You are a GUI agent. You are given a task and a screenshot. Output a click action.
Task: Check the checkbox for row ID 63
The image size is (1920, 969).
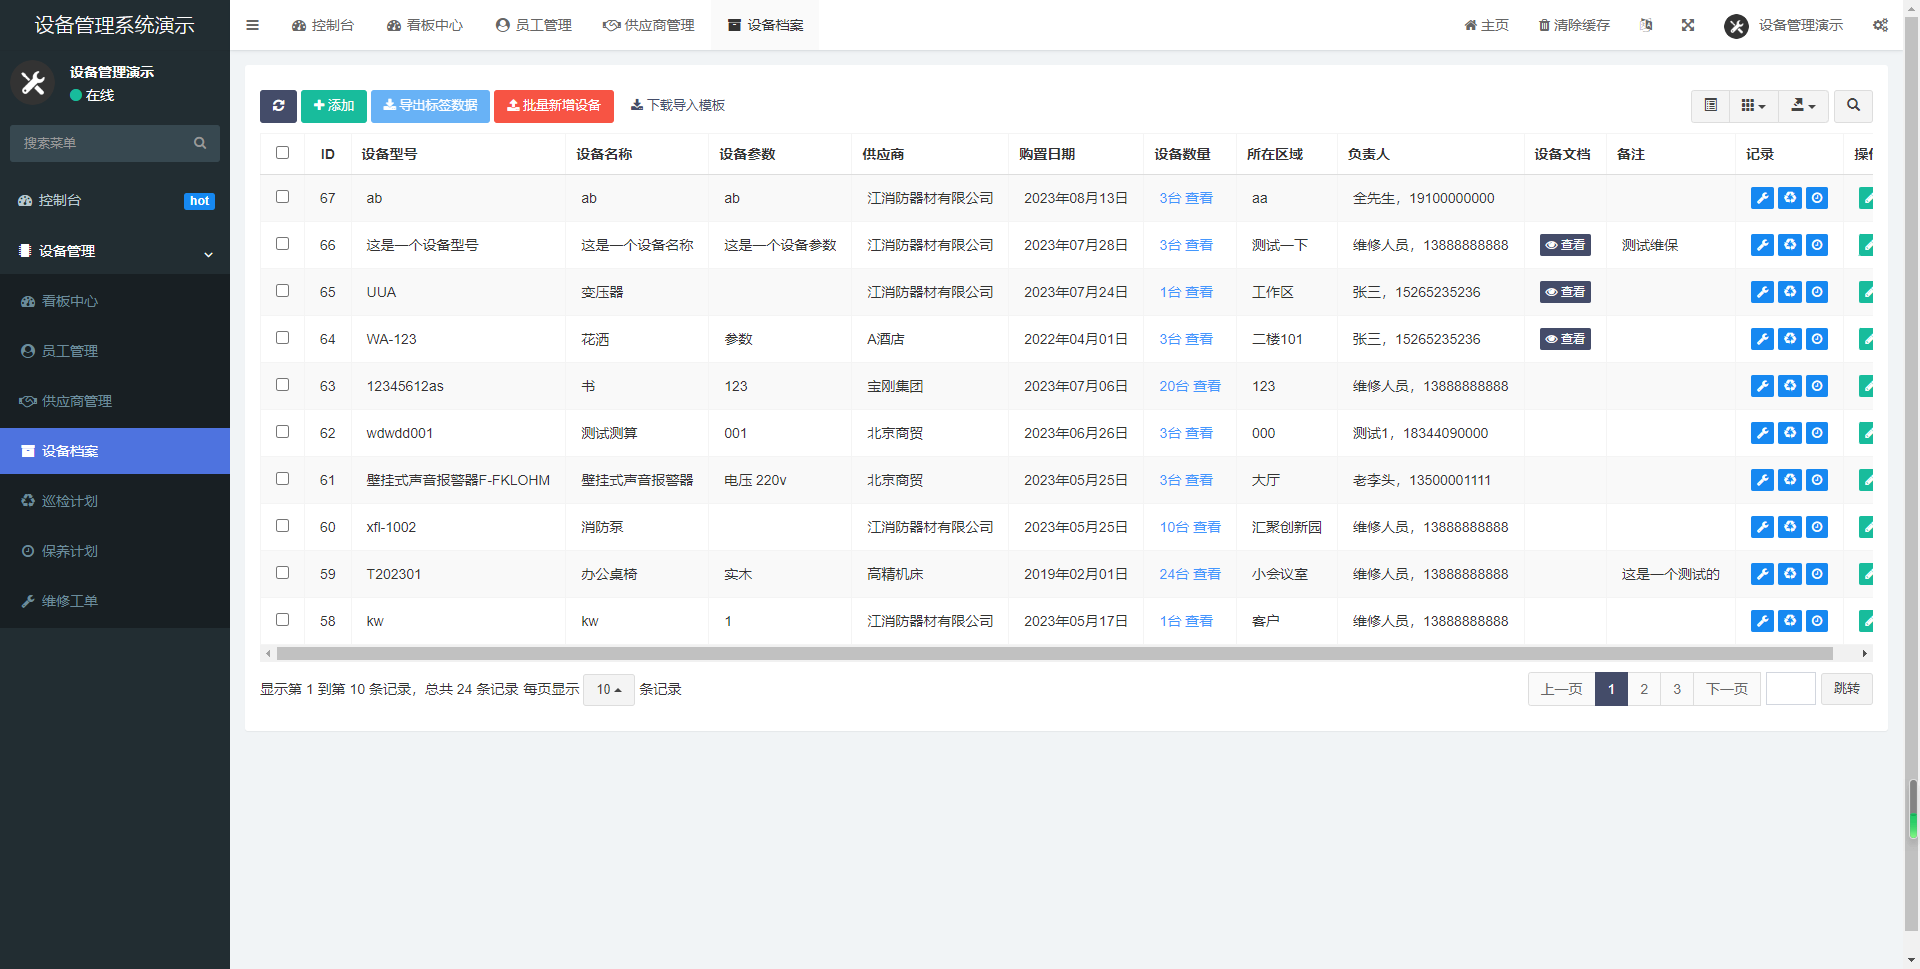(282, 385)
